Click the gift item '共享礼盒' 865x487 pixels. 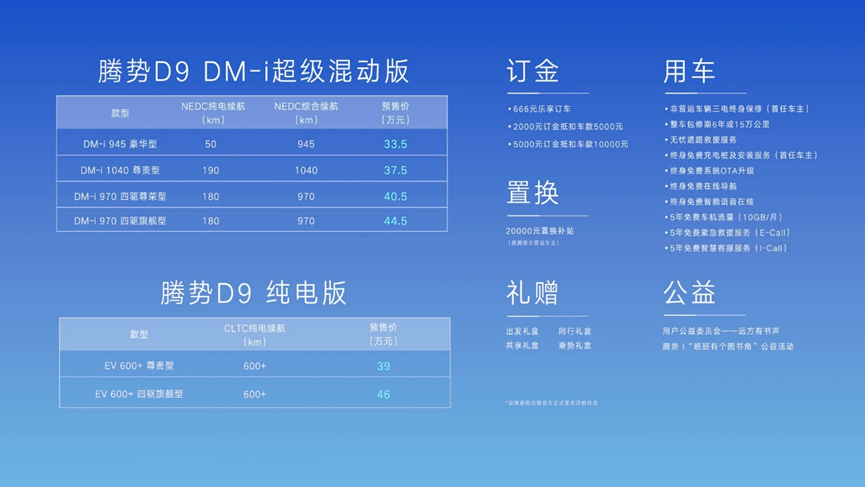(522, 345)
